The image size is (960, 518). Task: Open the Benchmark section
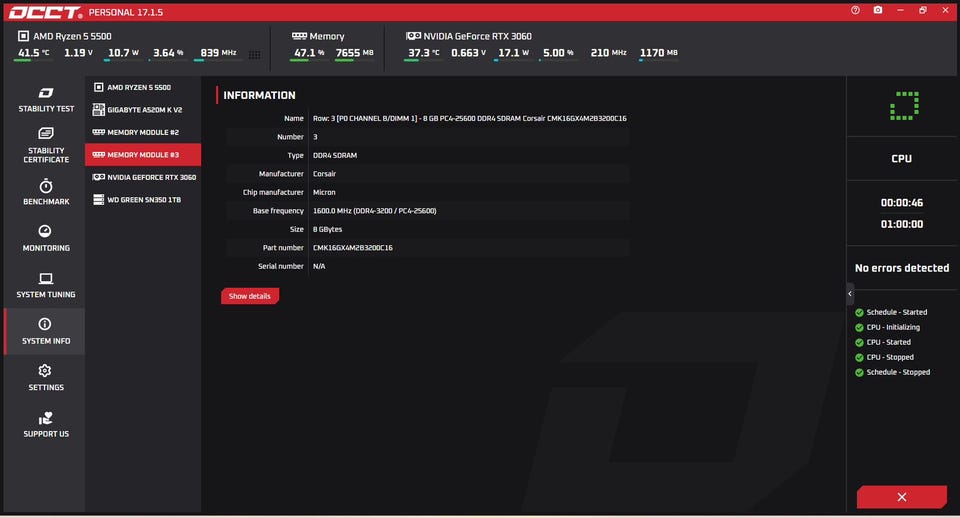coord(46,192)
